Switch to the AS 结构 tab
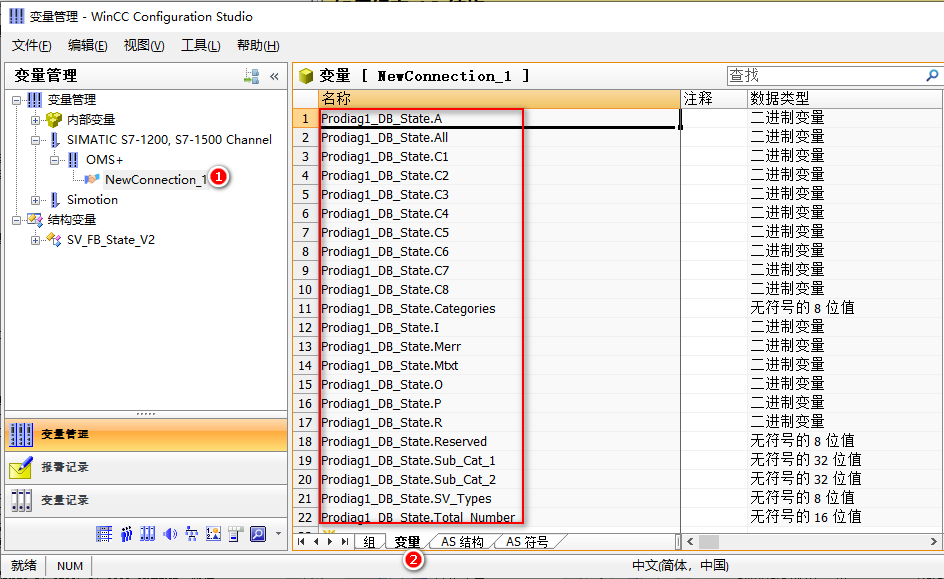Image resolution: width=944 pixels, height=579 pixels. 463,542
